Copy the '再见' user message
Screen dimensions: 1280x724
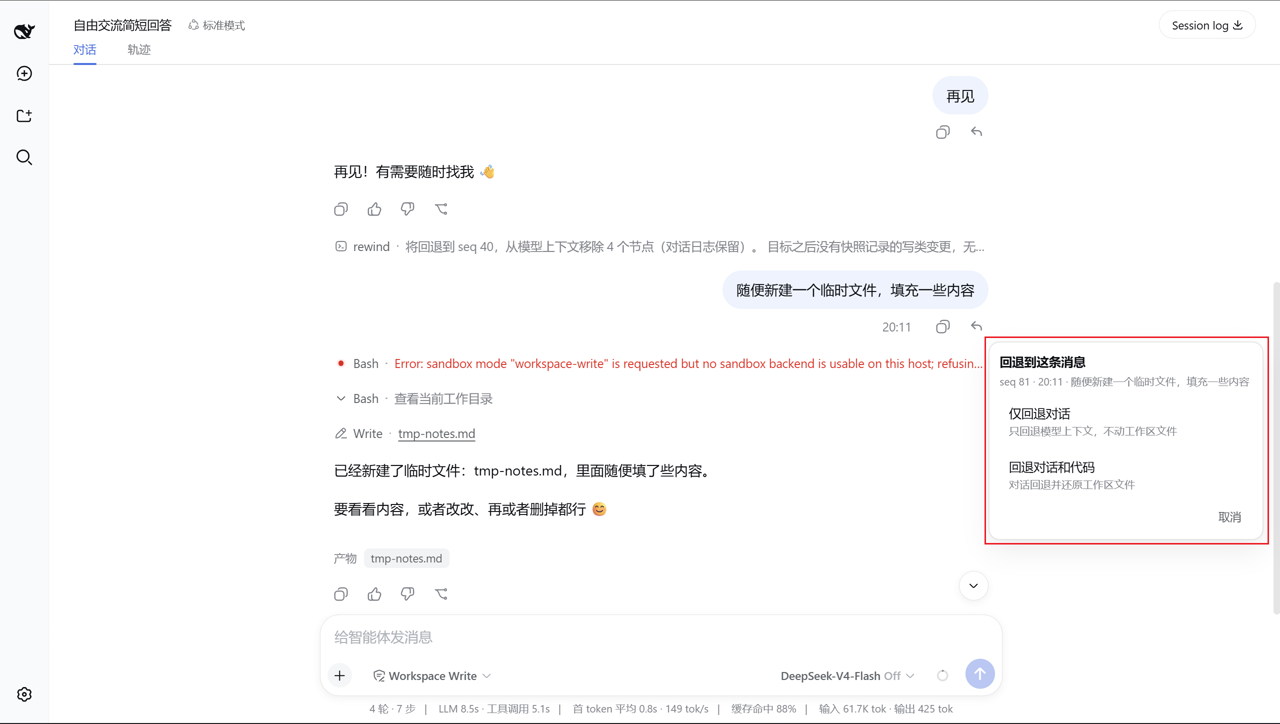click(x=943, y=132)
